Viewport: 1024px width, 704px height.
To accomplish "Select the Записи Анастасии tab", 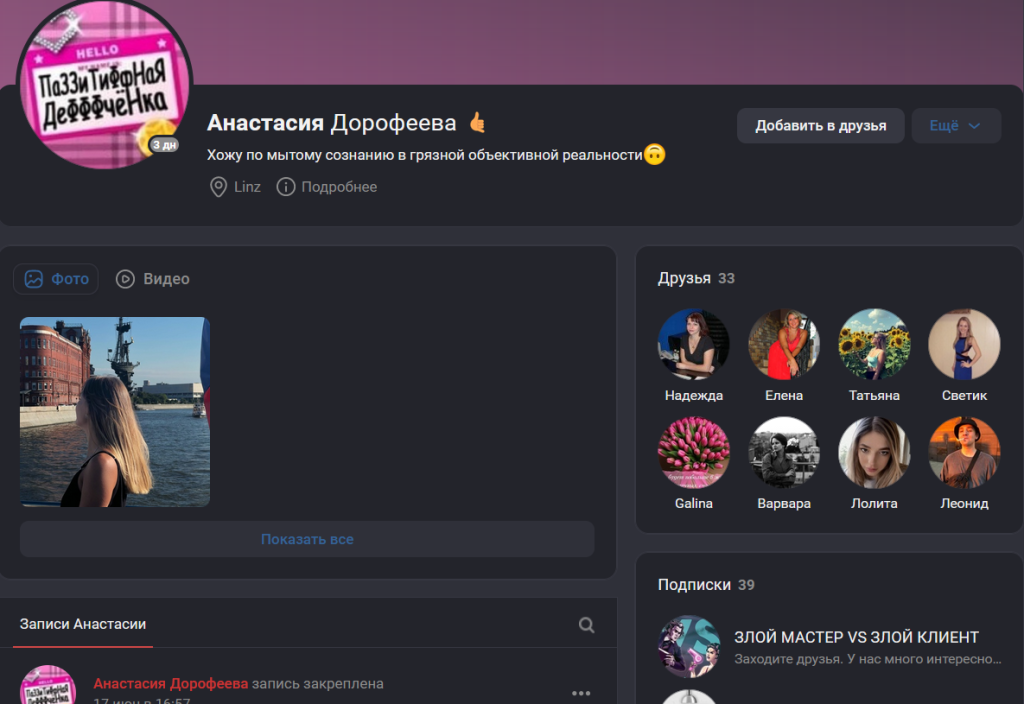I will point(83,624).
